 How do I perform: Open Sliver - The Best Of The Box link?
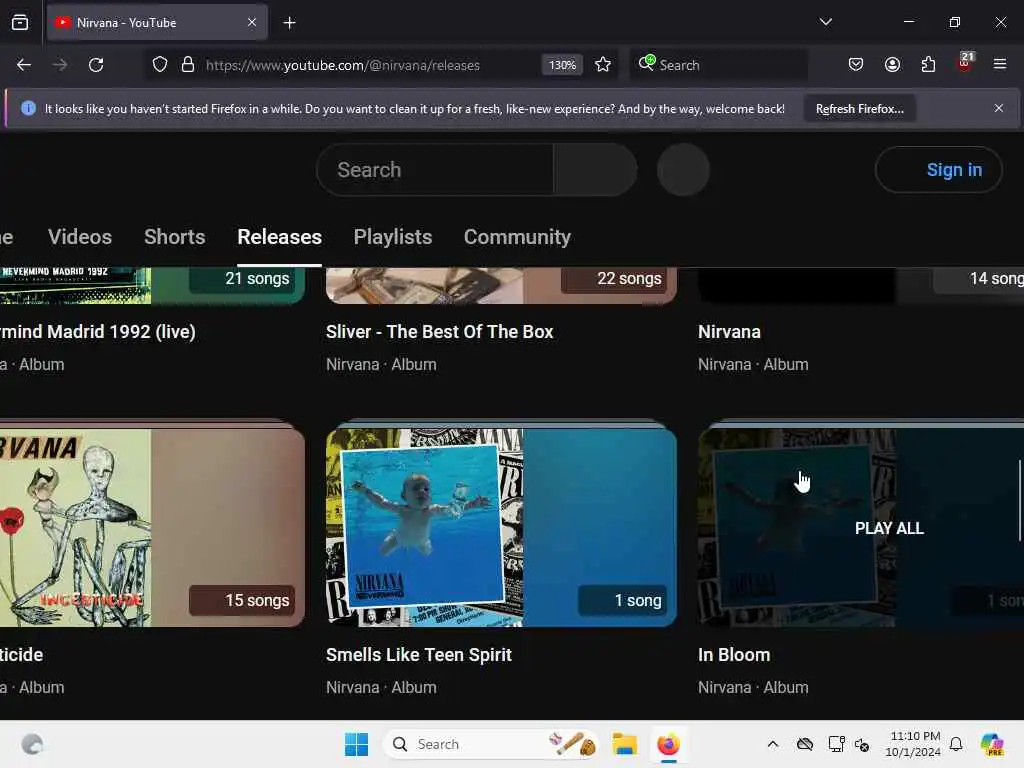[x=440, y=332]
